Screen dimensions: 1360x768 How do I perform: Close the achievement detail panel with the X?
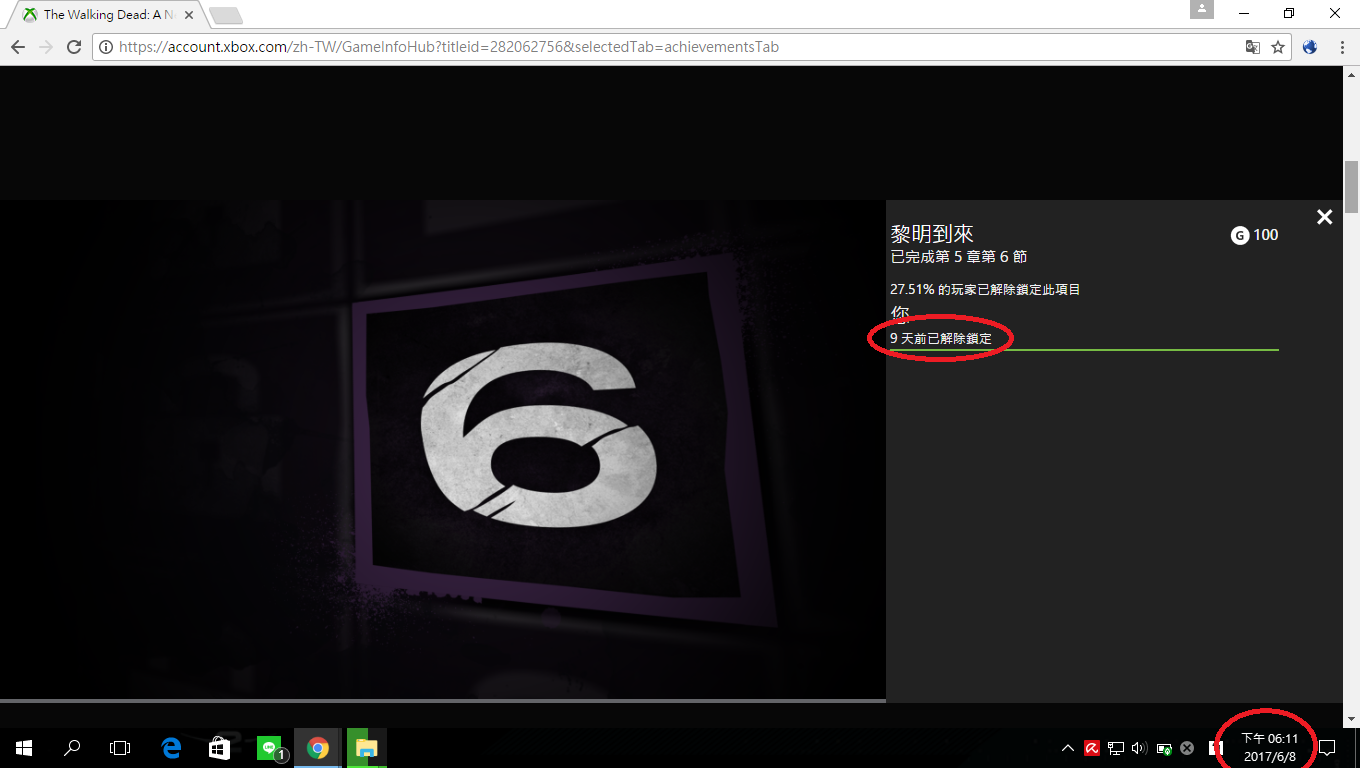point(1324,217)
